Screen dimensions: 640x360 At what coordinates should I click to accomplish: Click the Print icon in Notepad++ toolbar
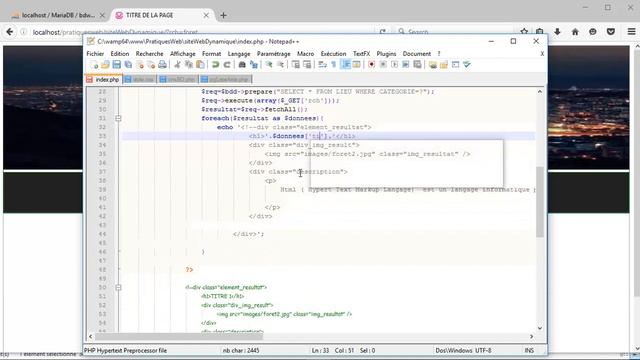162,64
